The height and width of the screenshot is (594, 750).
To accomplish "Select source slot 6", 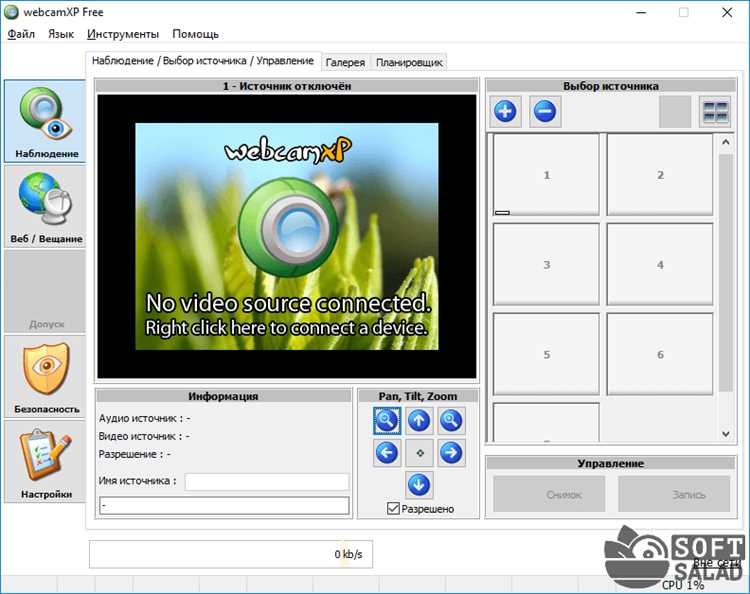I will click(x=660, y=354).
